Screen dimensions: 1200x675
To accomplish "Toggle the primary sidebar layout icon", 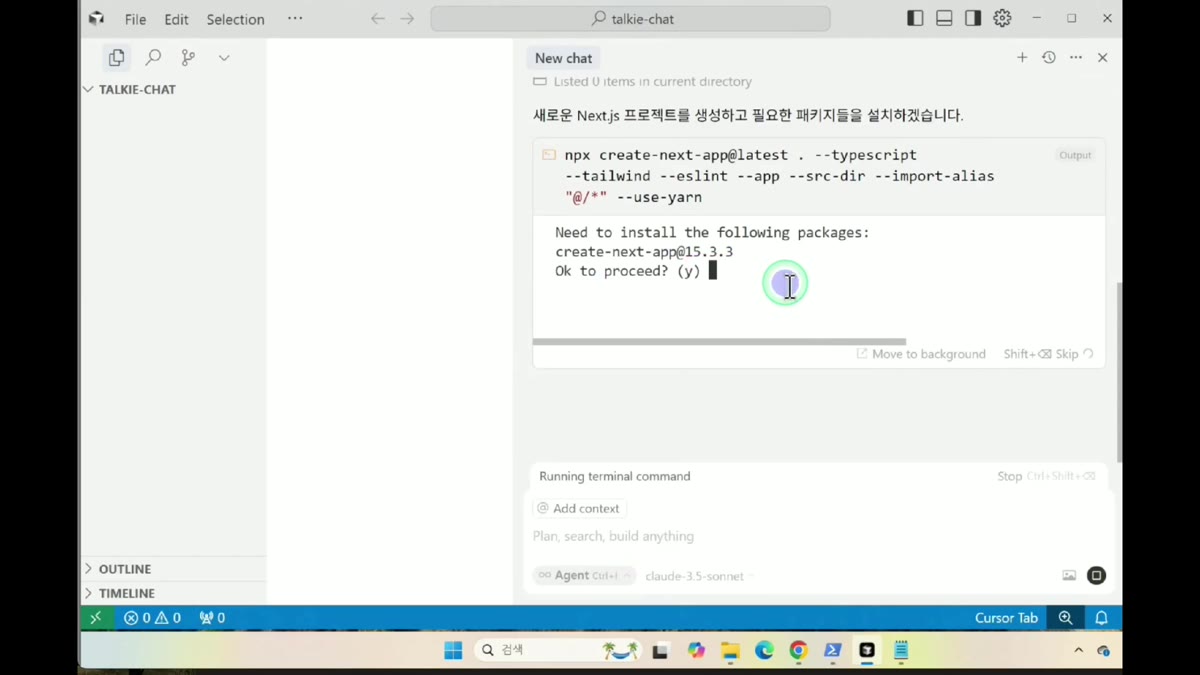I will [x=915, y=19].
